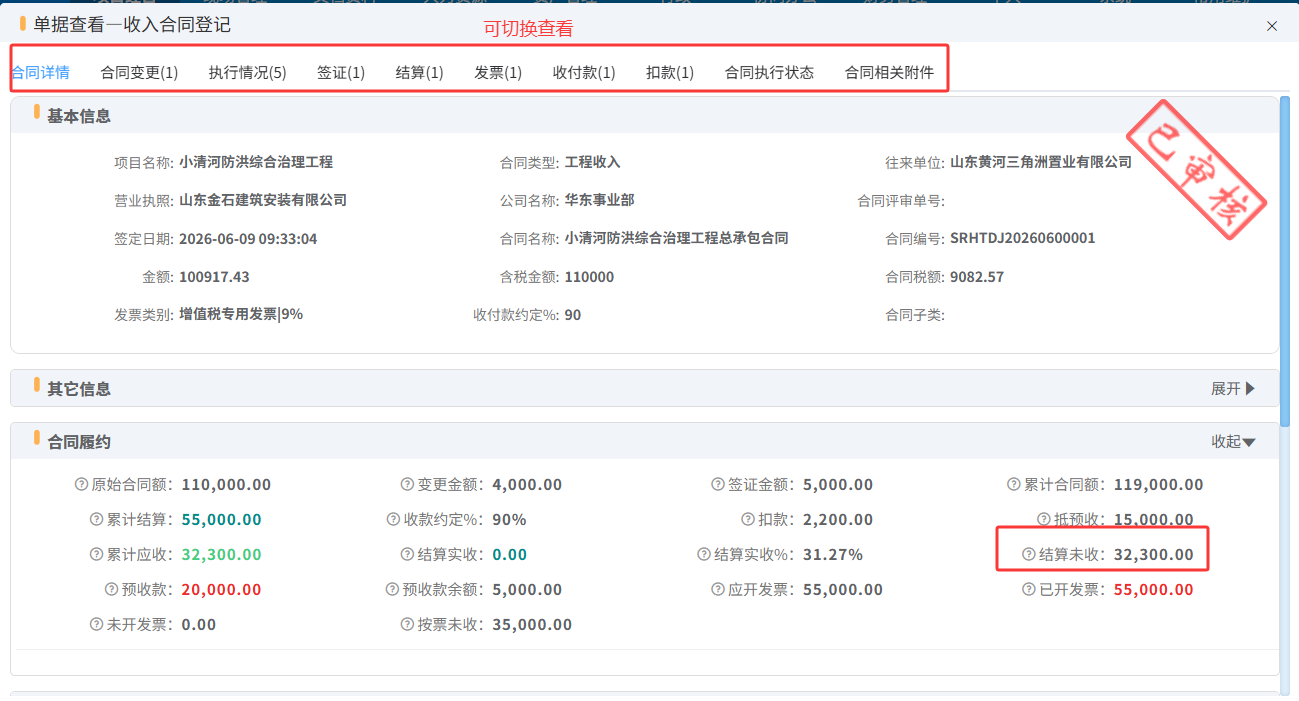1299x701 pixels.
Task: Click the help icon beside 累计合同额
Action: tap(1014, 484)
